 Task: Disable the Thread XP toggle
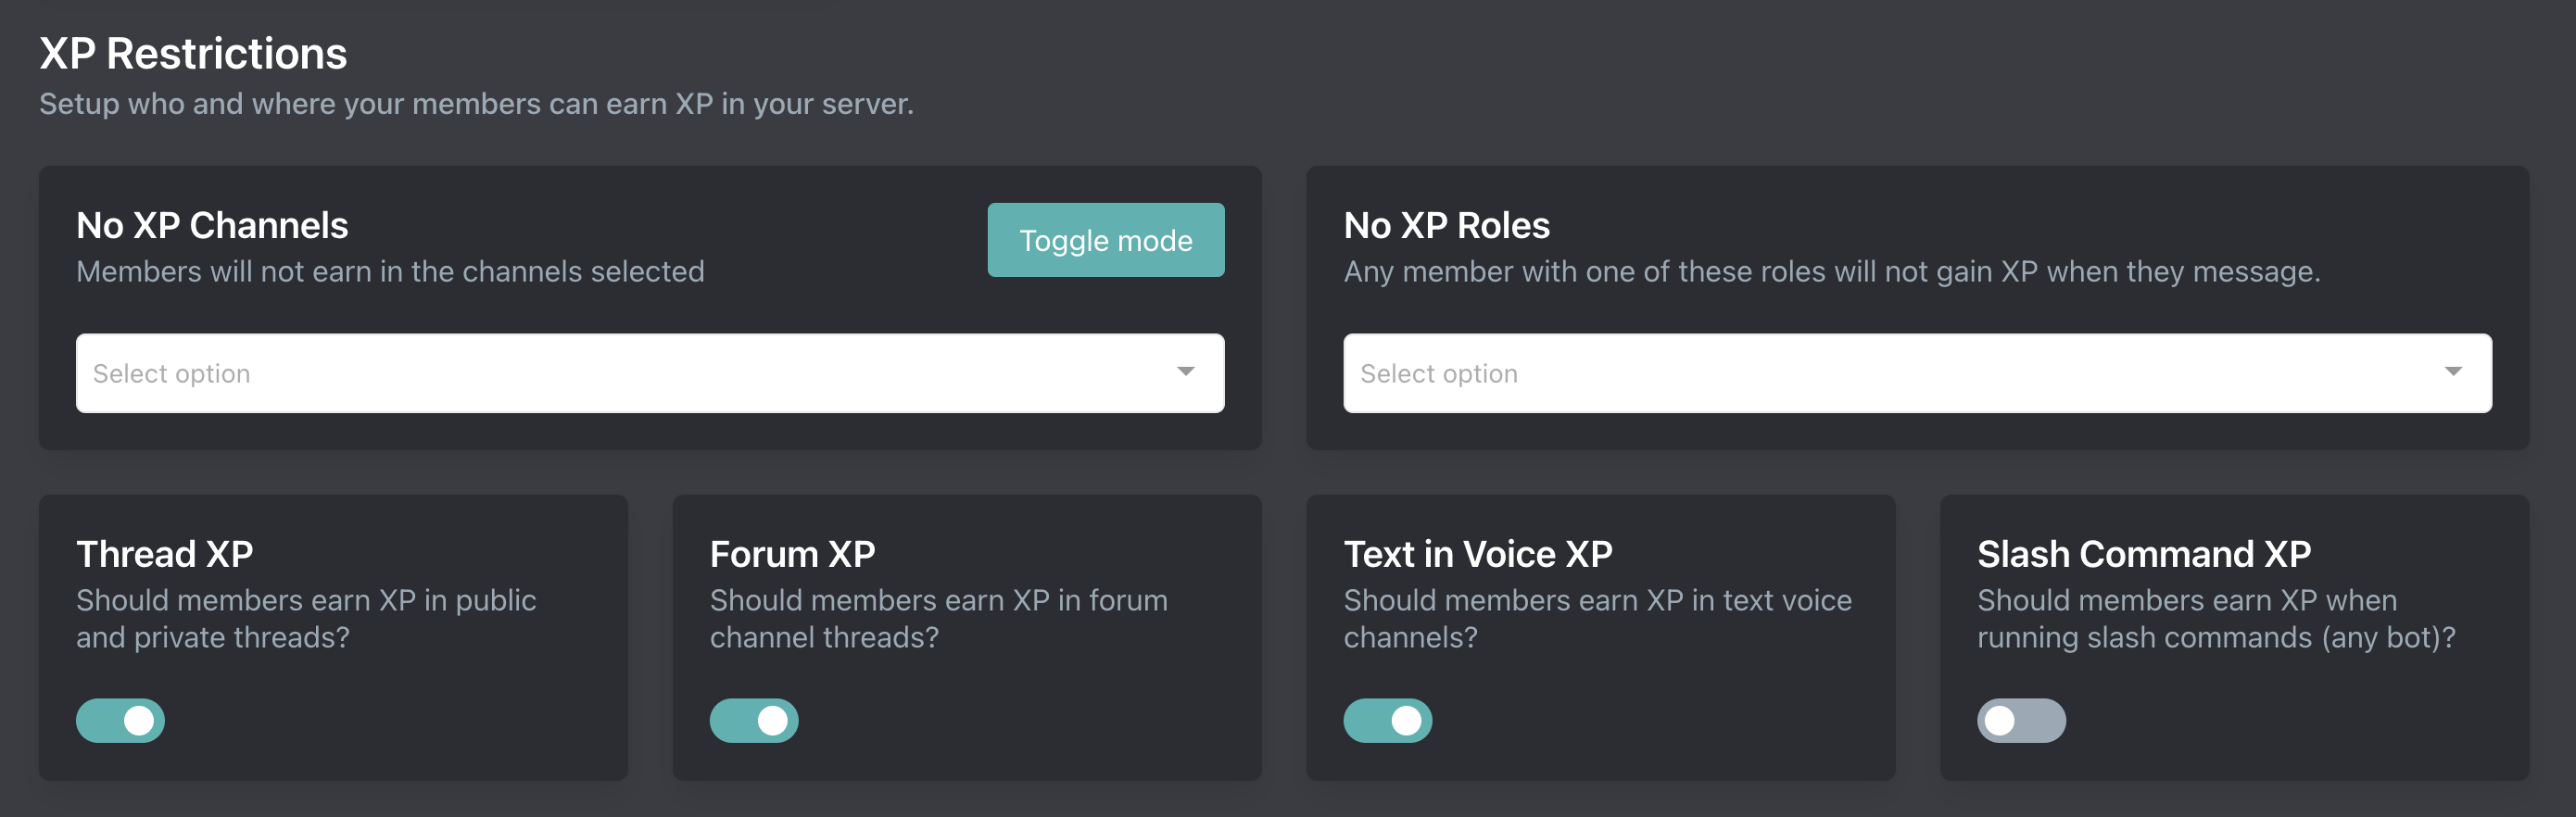[x=121, y=720]
